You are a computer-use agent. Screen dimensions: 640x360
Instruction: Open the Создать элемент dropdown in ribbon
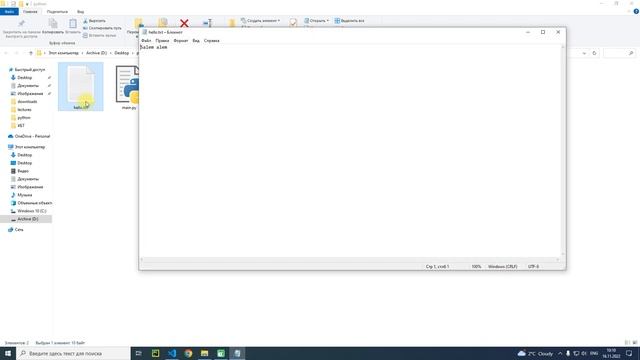260,20
